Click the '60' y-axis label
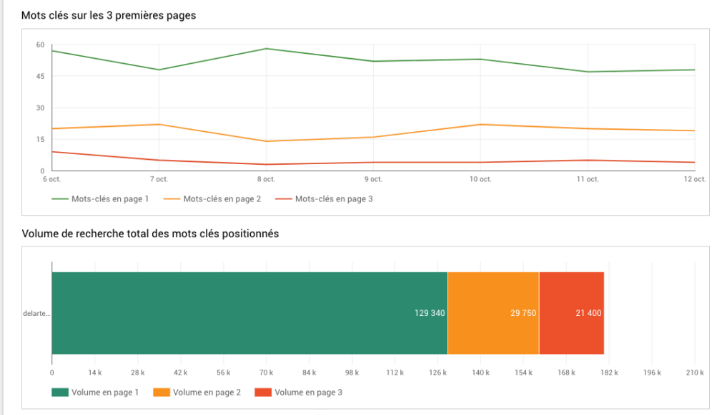Viewport: 722px width, 415px height. [x=41, y=45]
